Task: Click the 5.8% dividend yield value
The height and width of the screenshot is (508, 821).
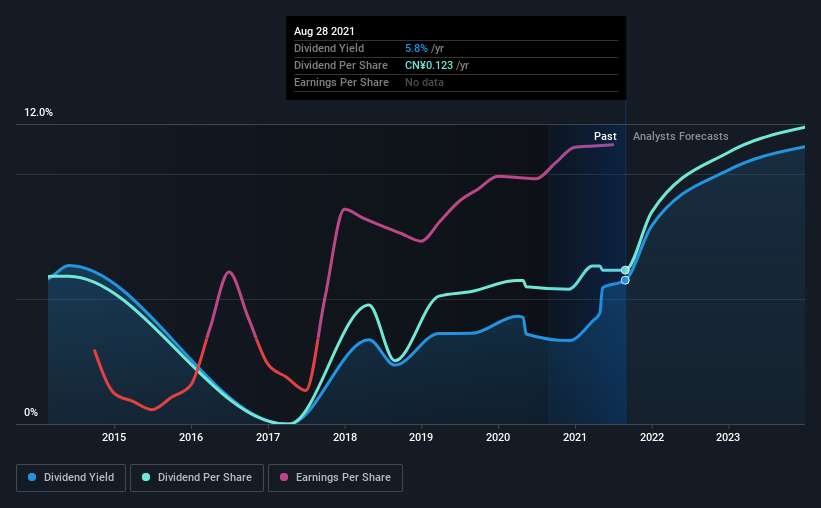Action: [x=416, y=48]
